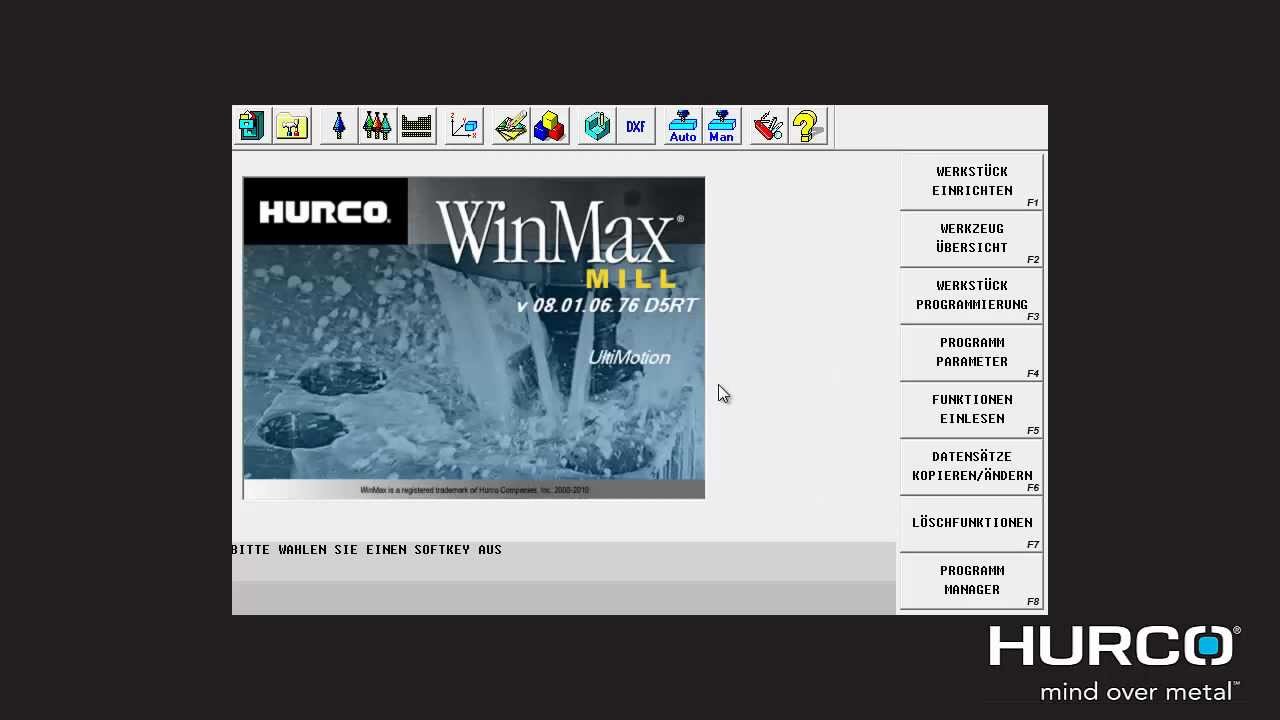The width and height of the screenshot is (1280, 720).
Task: Click the tool magazine rack icon
Action: pyautogui.click(x=416, y=126)
